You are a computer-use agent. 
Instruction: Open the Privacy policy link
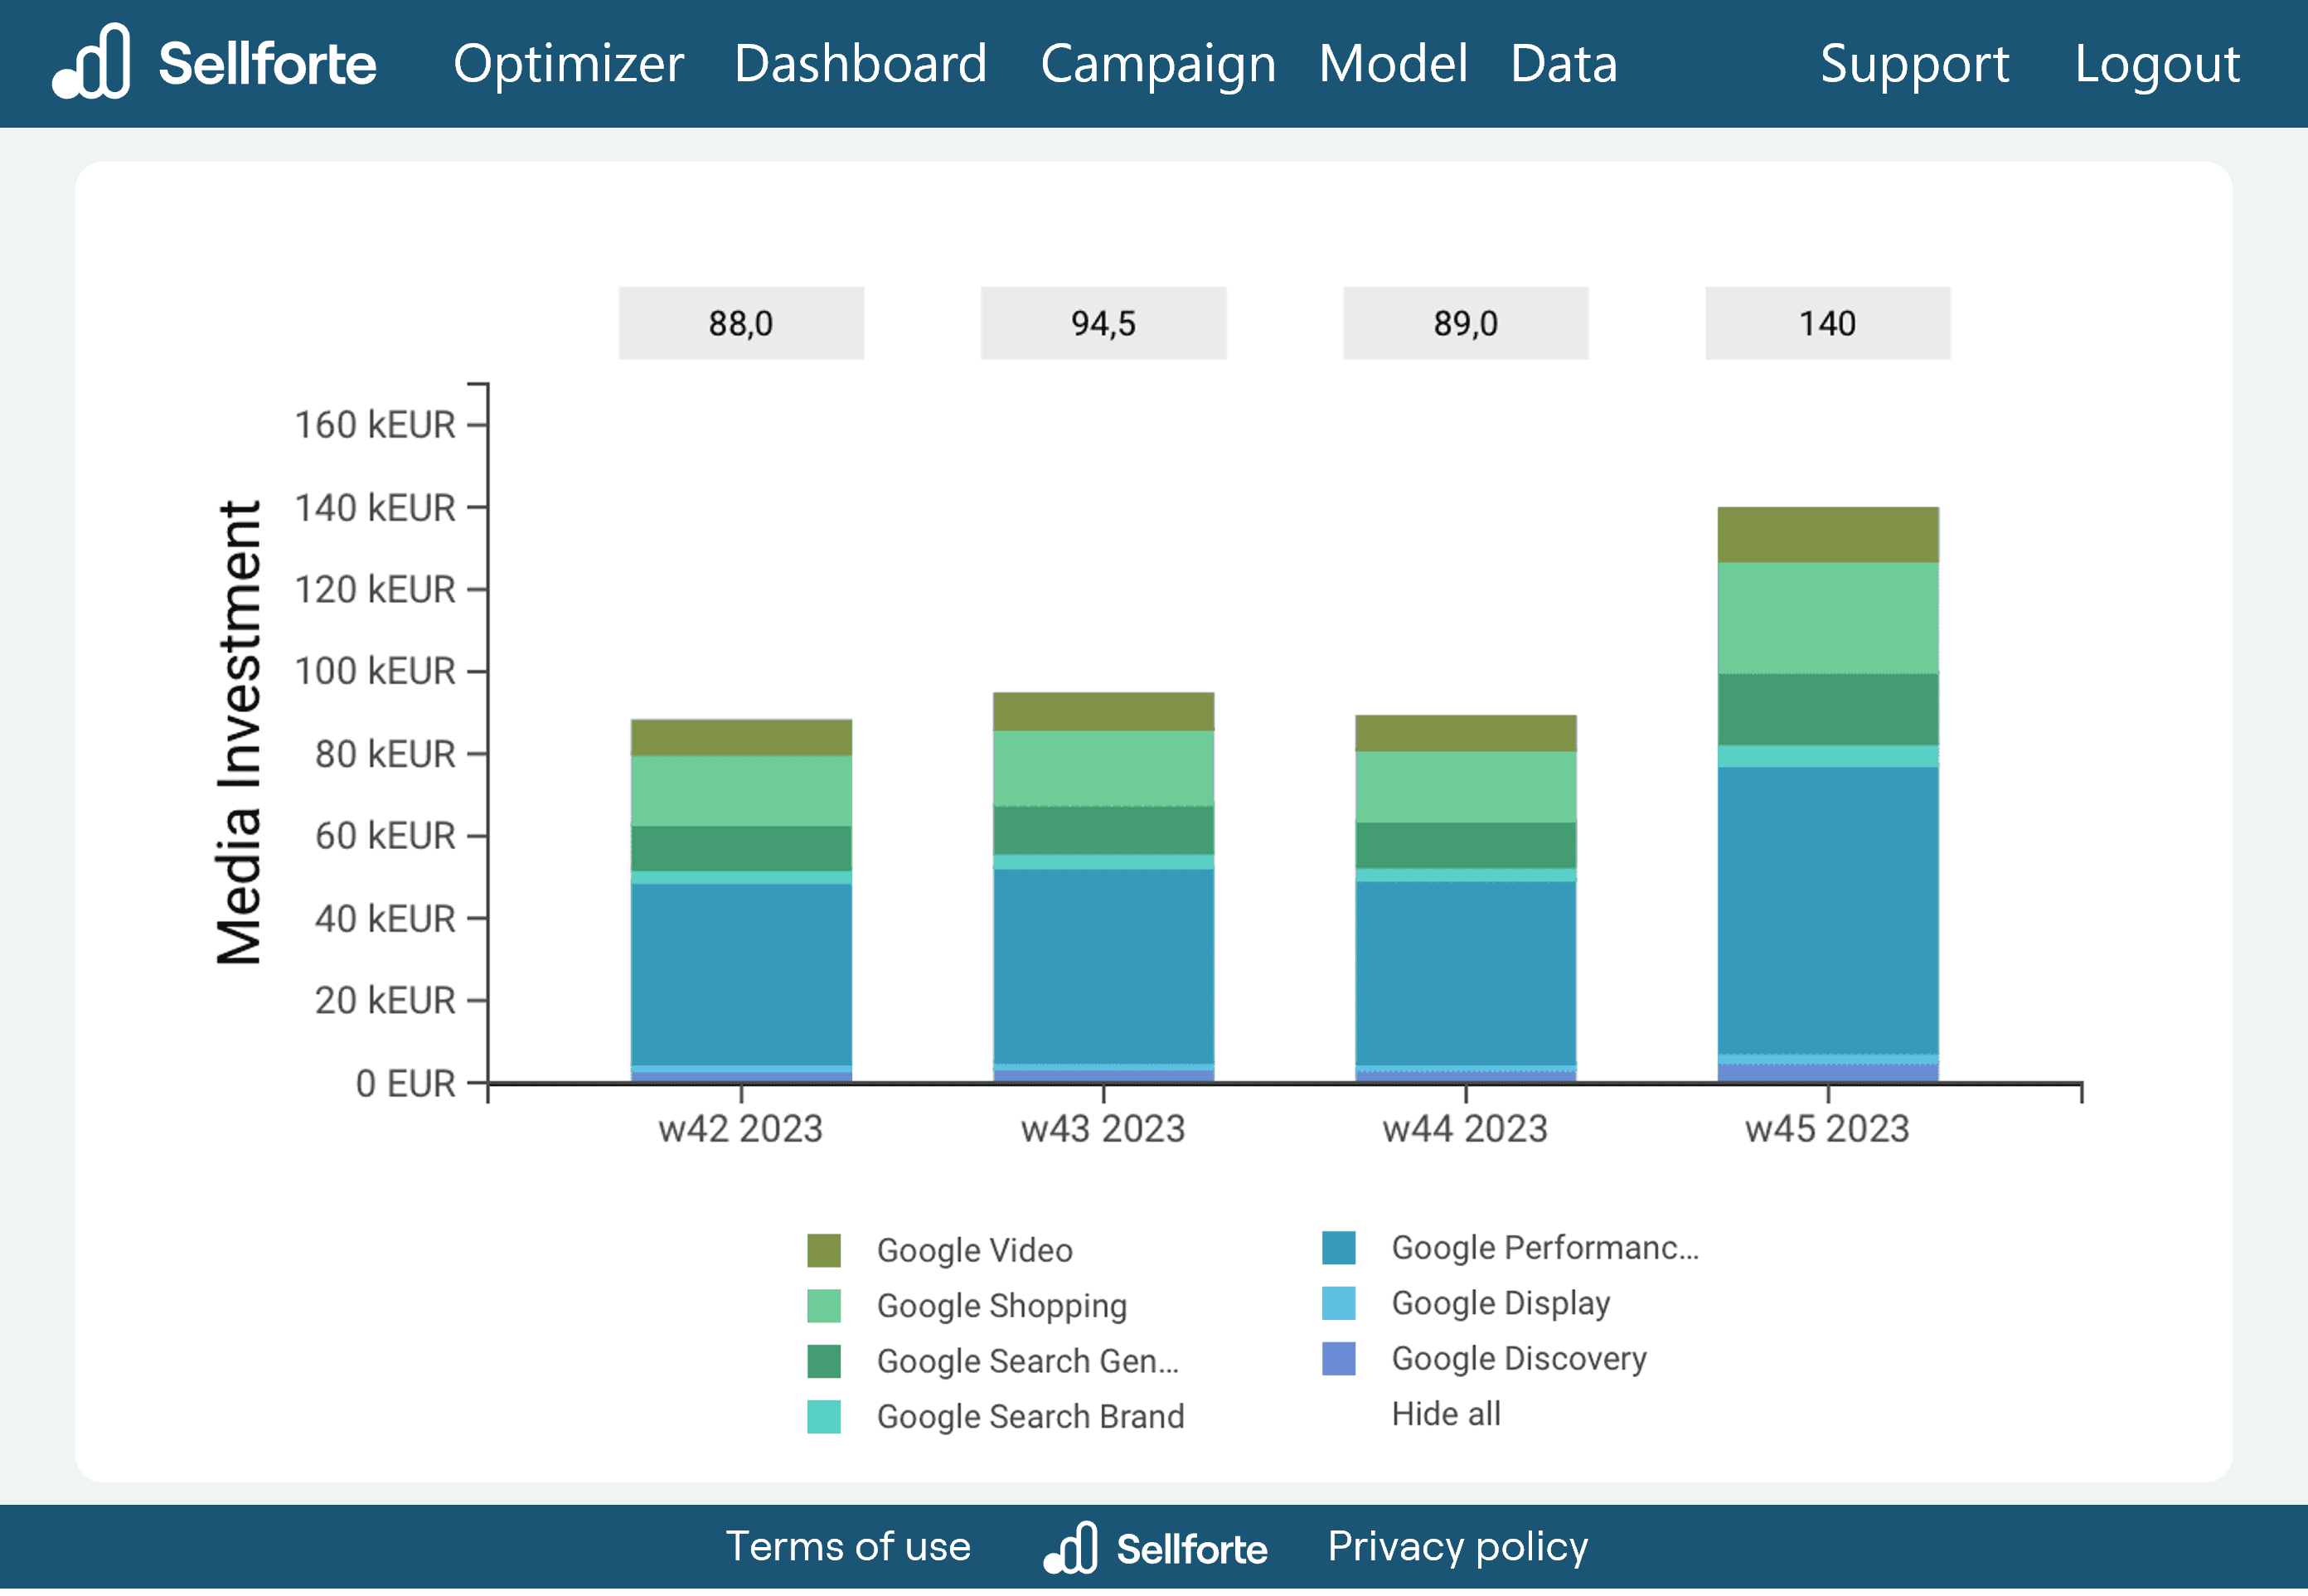click(x=1457, y=1546)
